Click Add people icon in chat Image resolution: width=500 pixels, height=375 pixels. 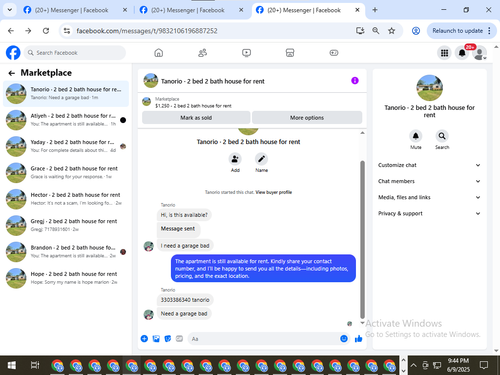pos(235,159)
